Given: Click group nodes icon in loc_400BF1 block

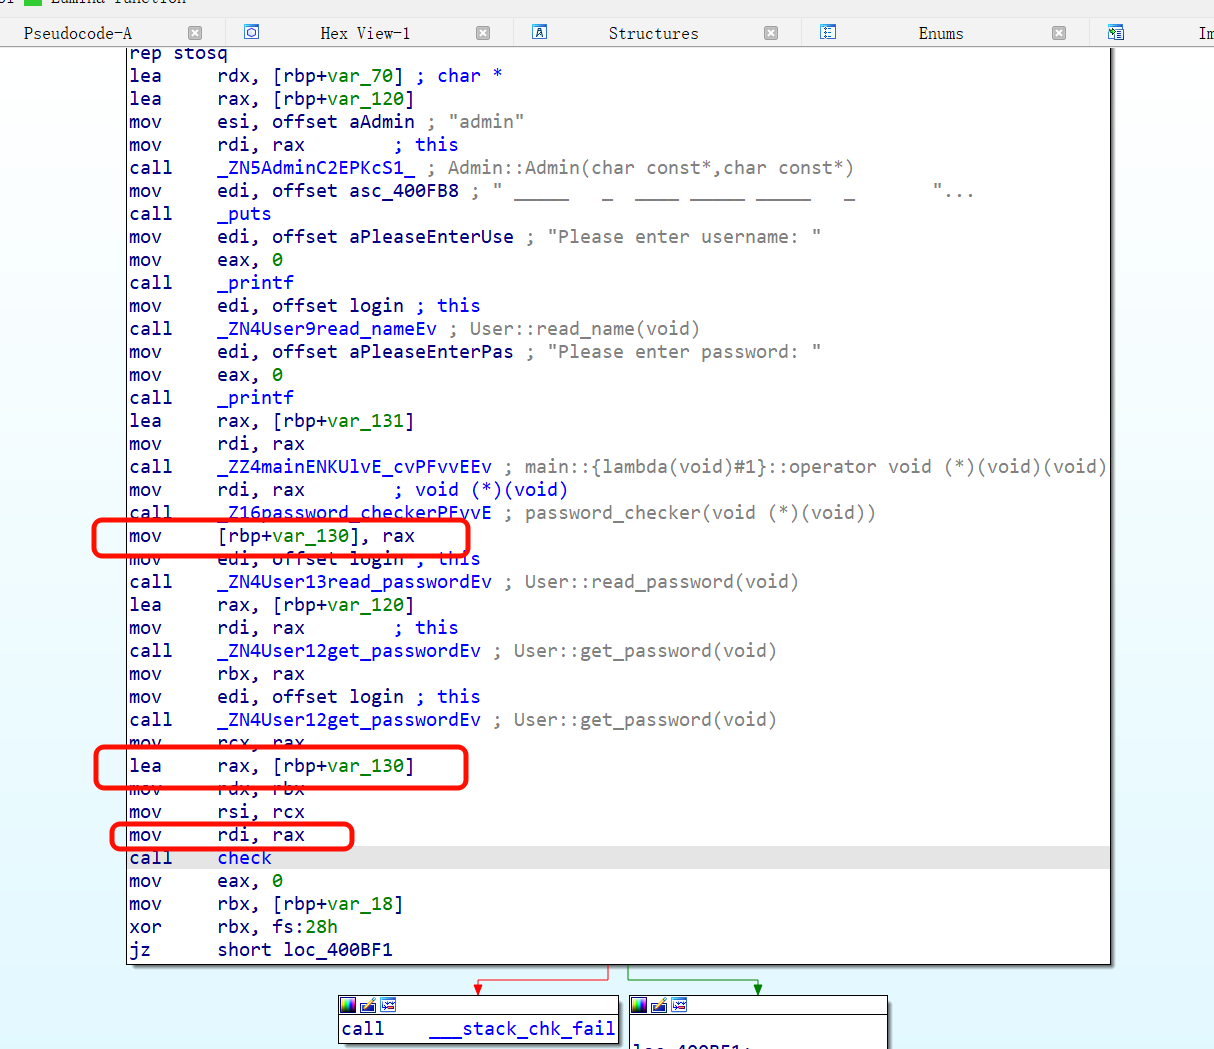Looking at the screenshot, I should pyautogui.click(x=679, y=1005).
